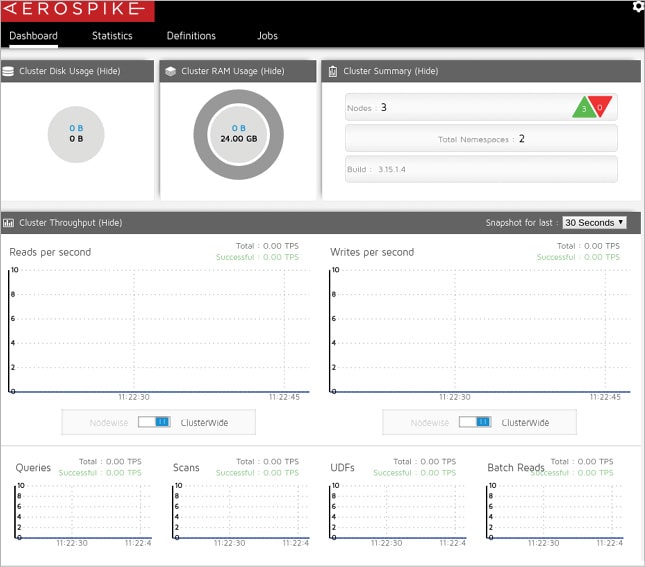Click the red nodes-down triangle indicator
Screen dimensions: 645x567
(x=603, y=106)
